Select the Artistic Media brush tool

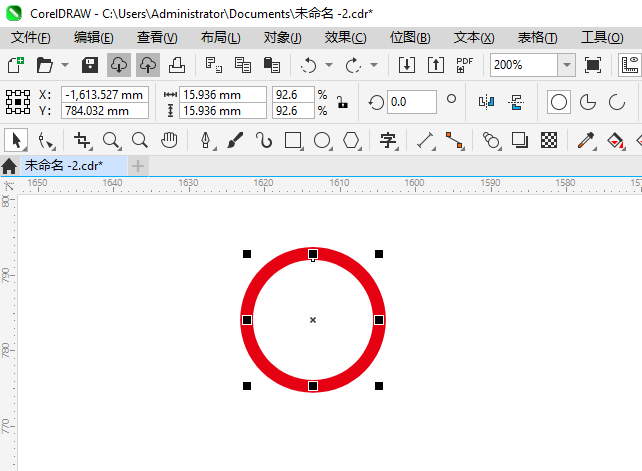point(235,140)
